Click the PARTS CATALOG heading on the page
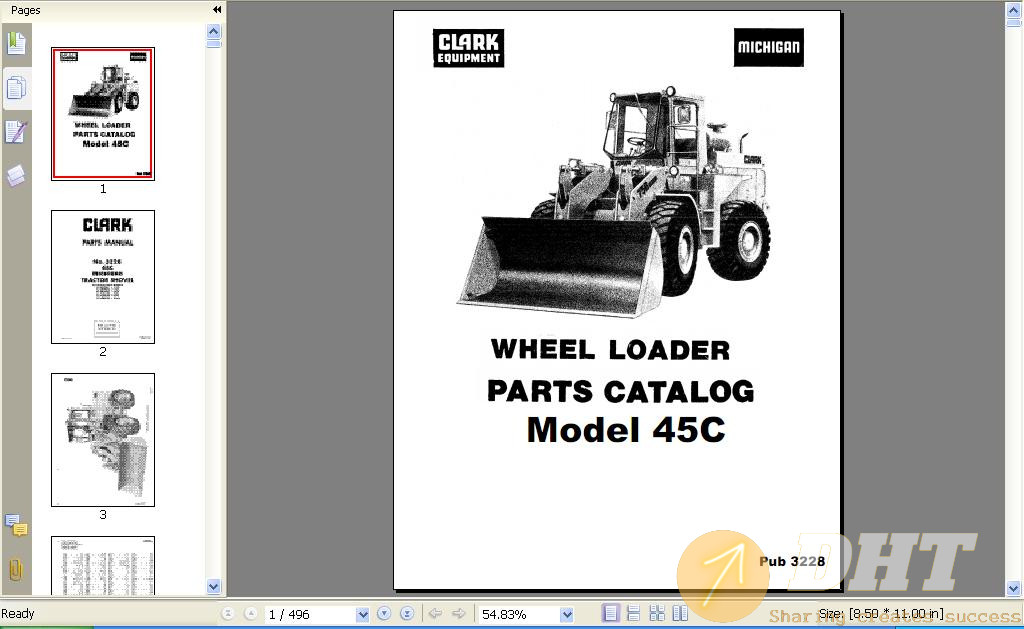This screenshot has height=629, width=1024. click(x=620, y=391)
